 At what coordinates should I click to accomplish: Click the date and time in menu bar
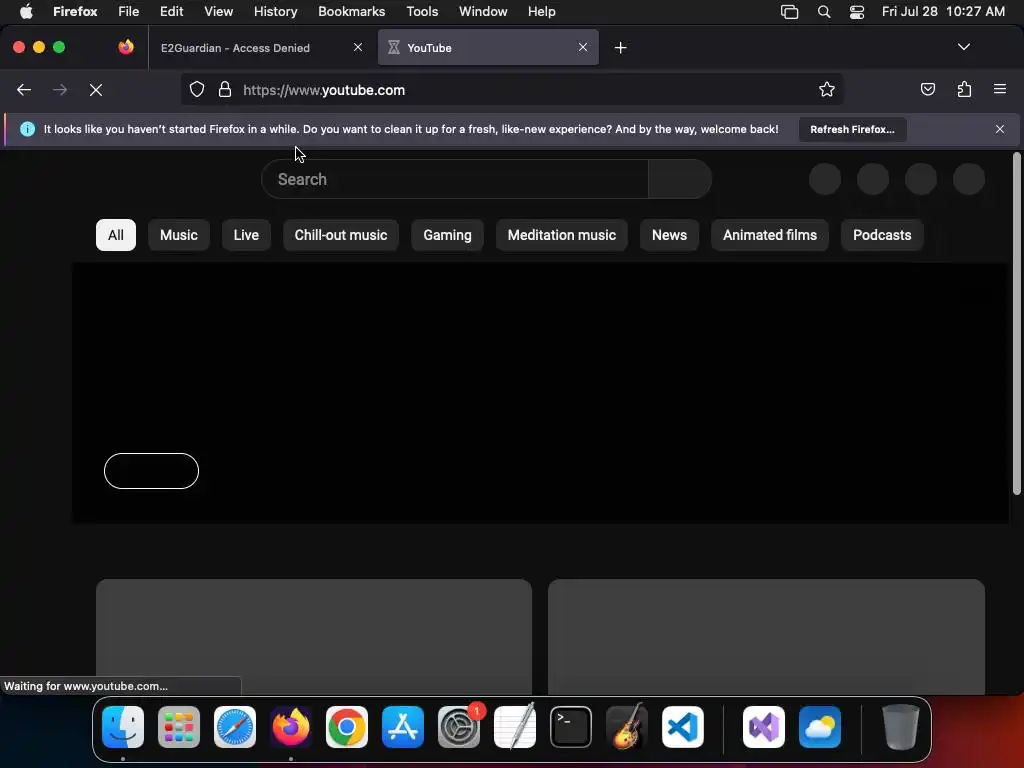pos(943,11)
